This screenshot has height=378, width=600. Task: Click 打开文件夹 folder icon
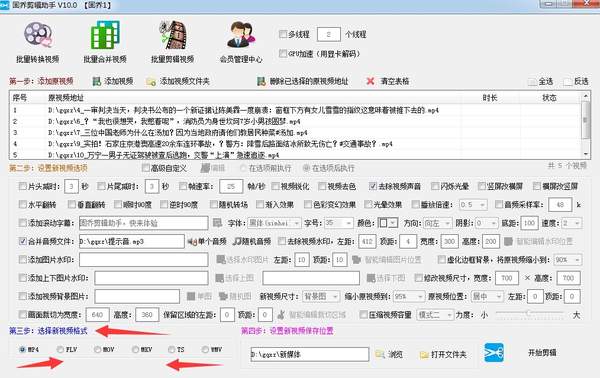[x=424, y=355]
